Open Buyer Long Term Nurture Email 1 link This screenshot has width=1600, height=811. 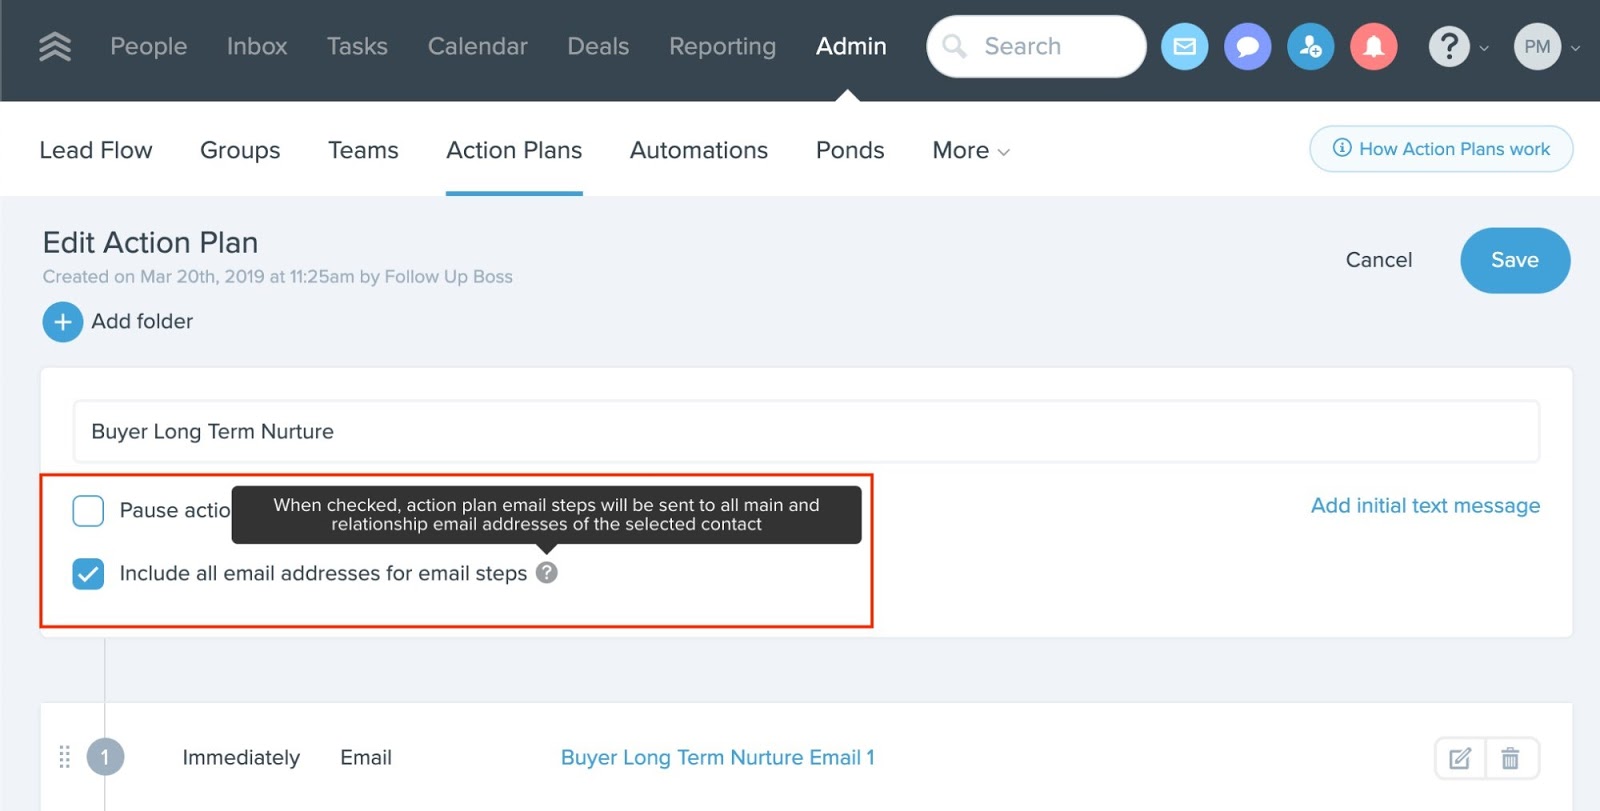pyautogui.click(x=717, y=758)
